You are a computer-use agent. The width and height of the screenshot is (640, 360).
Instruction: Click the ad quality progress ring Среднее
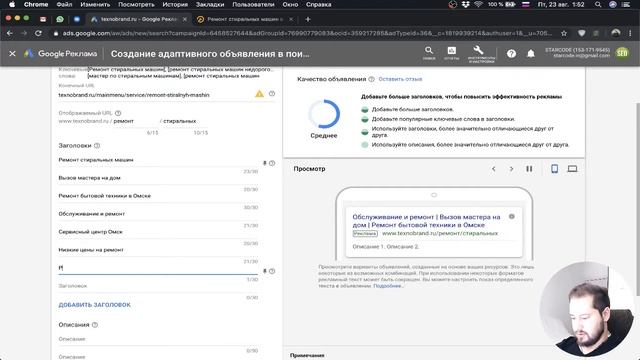[x=324, y=114]
